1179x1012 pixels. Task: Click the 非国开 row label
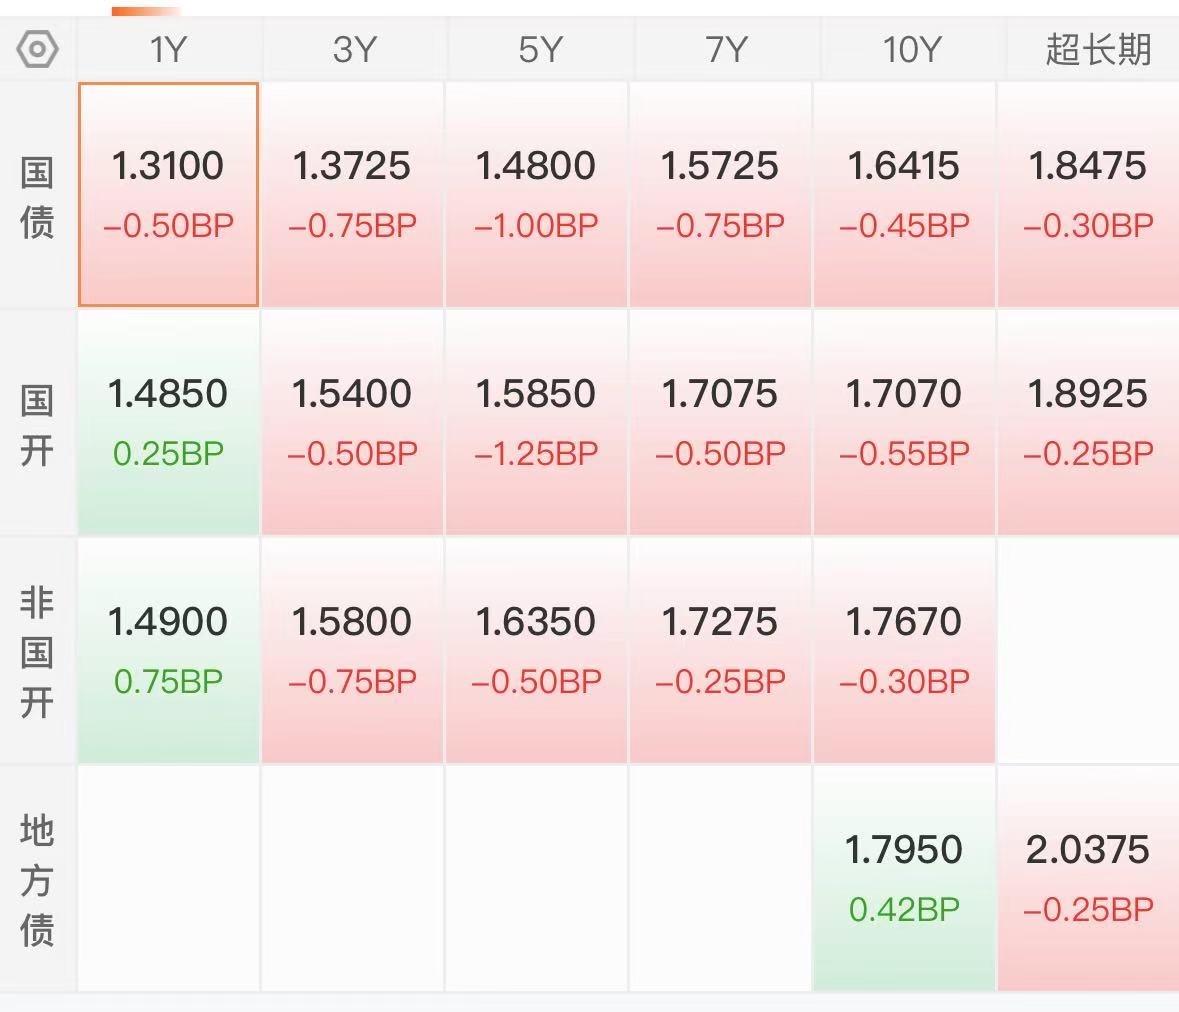[x=37, y=652]
